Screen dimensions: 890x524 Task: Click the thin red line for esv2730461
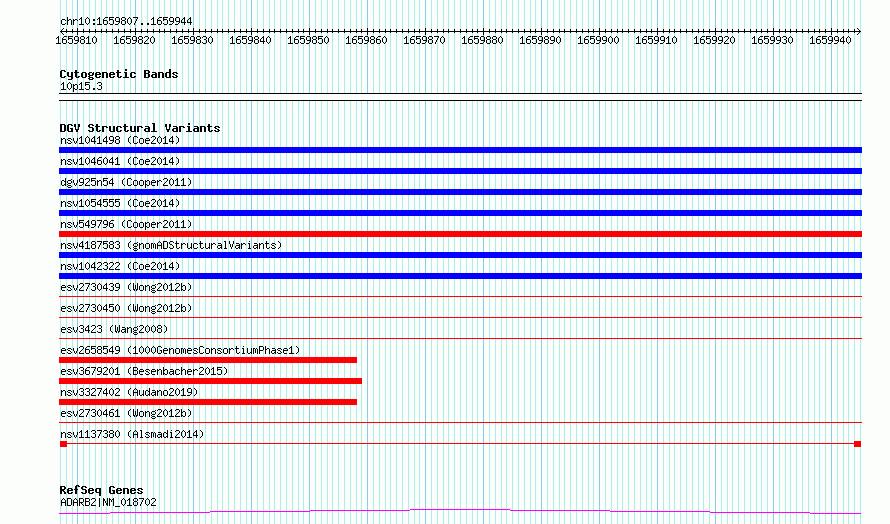pos(460,422)
